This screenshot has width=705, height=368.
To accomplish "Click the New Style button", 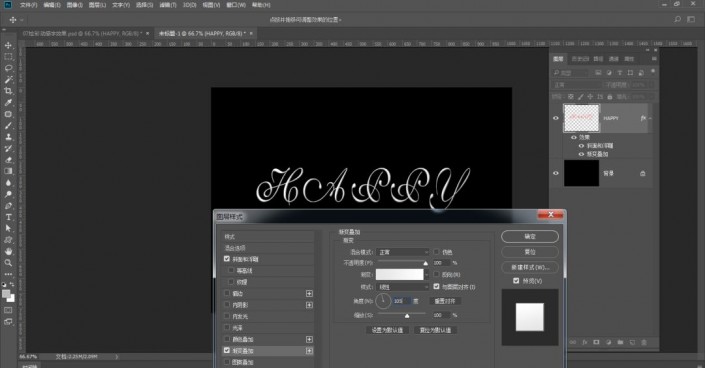I will (530, 267).
